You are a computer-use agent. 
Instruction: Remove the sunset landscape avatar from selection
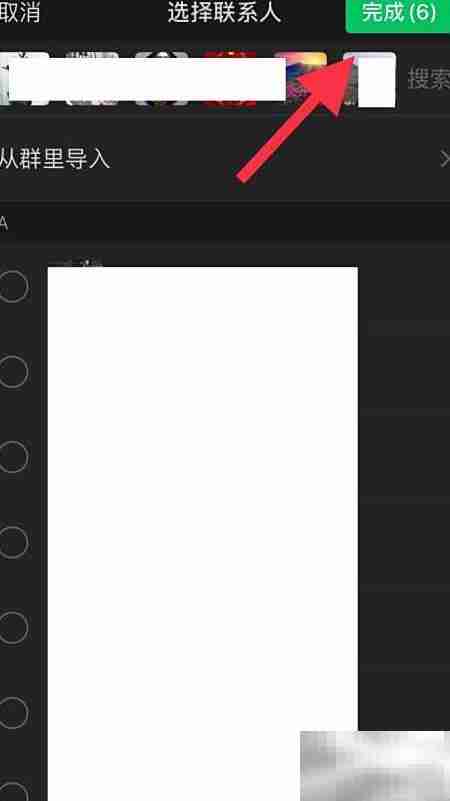coord(300,79)
